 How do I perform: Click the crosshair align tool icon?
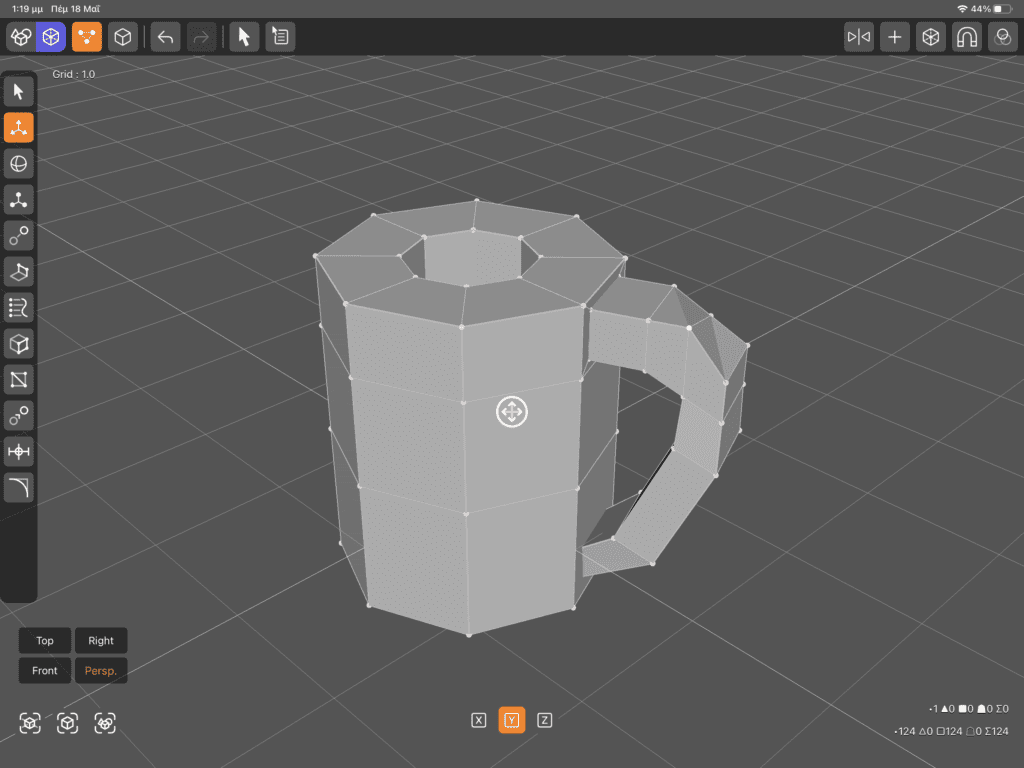tap(19, 452)
